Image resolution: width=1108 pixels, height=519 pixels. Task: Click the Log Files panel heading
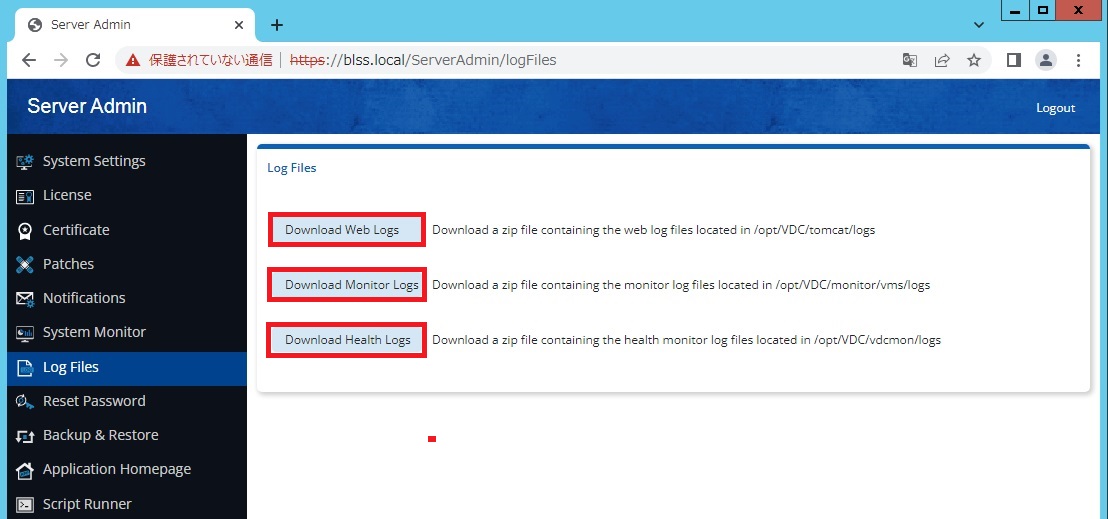coord(292,168)
